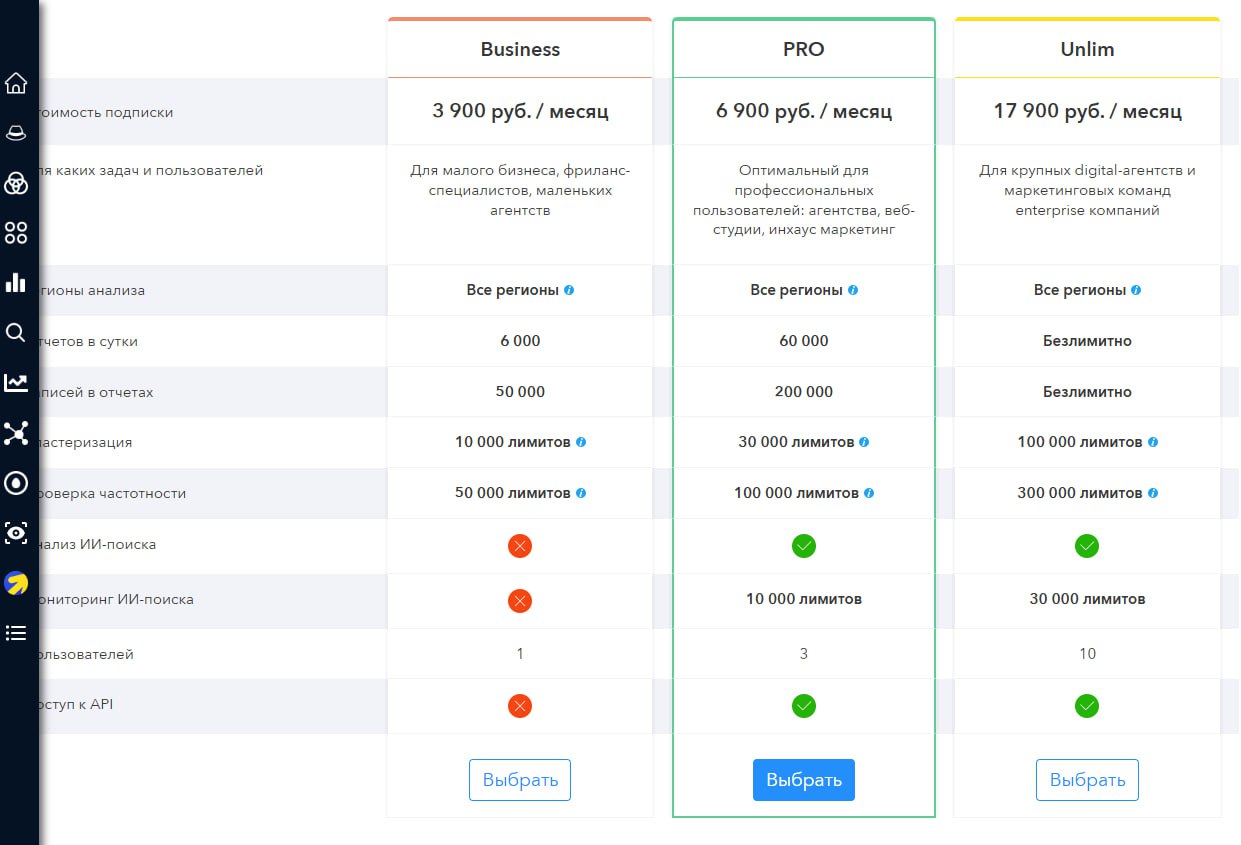Viewport: 1241px width, 845px height.
Task: Open the line graph trend icon
Action: (16, 383)
